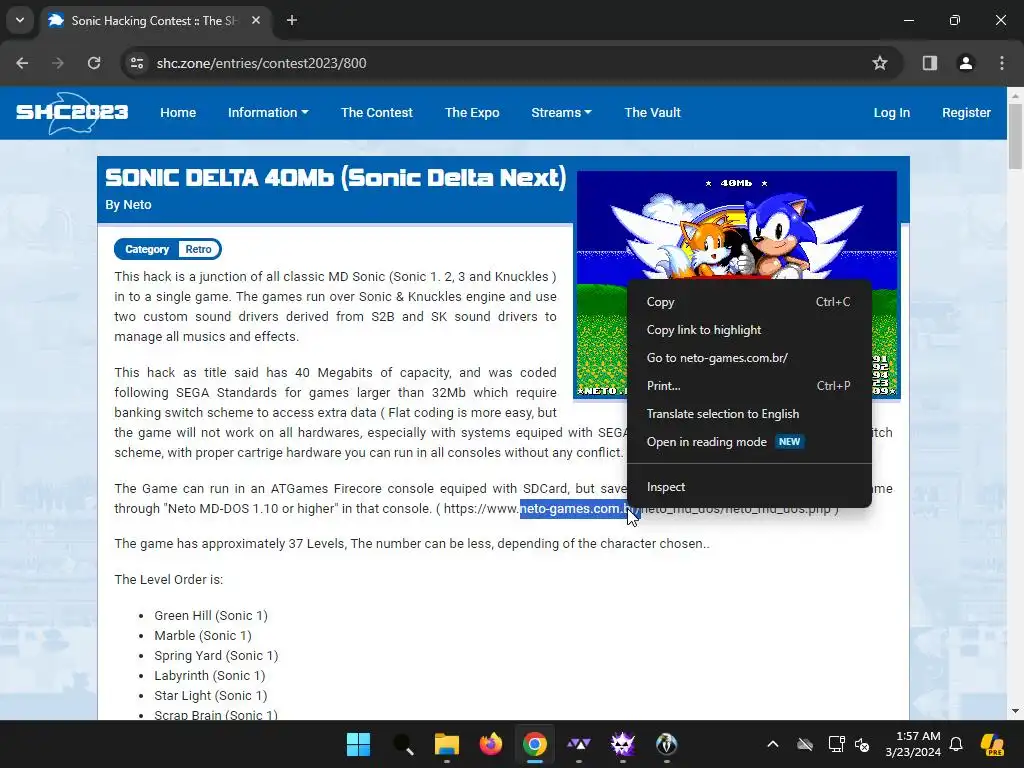Click the highlighted neto-games.com.br text
The image size is (1024, 768).
pyautogui.click(x=575, y=508)
